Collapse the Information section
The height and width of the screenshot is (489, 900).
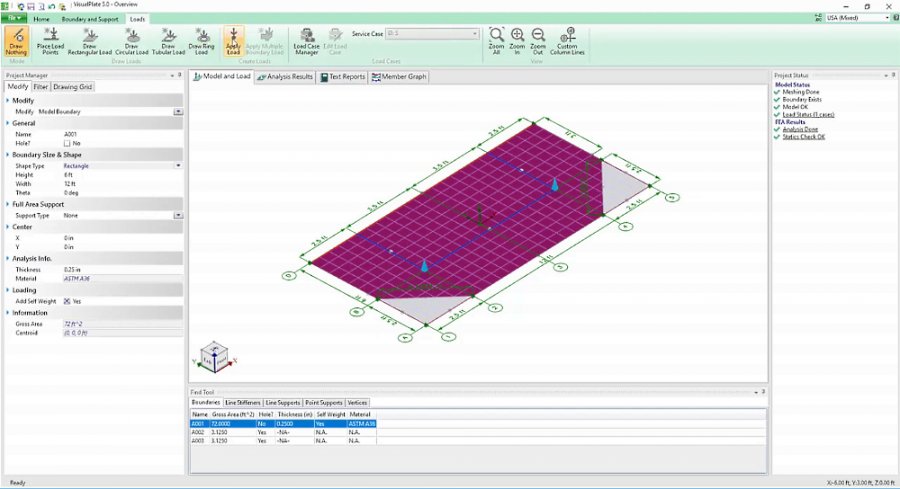tap(7, 313)
